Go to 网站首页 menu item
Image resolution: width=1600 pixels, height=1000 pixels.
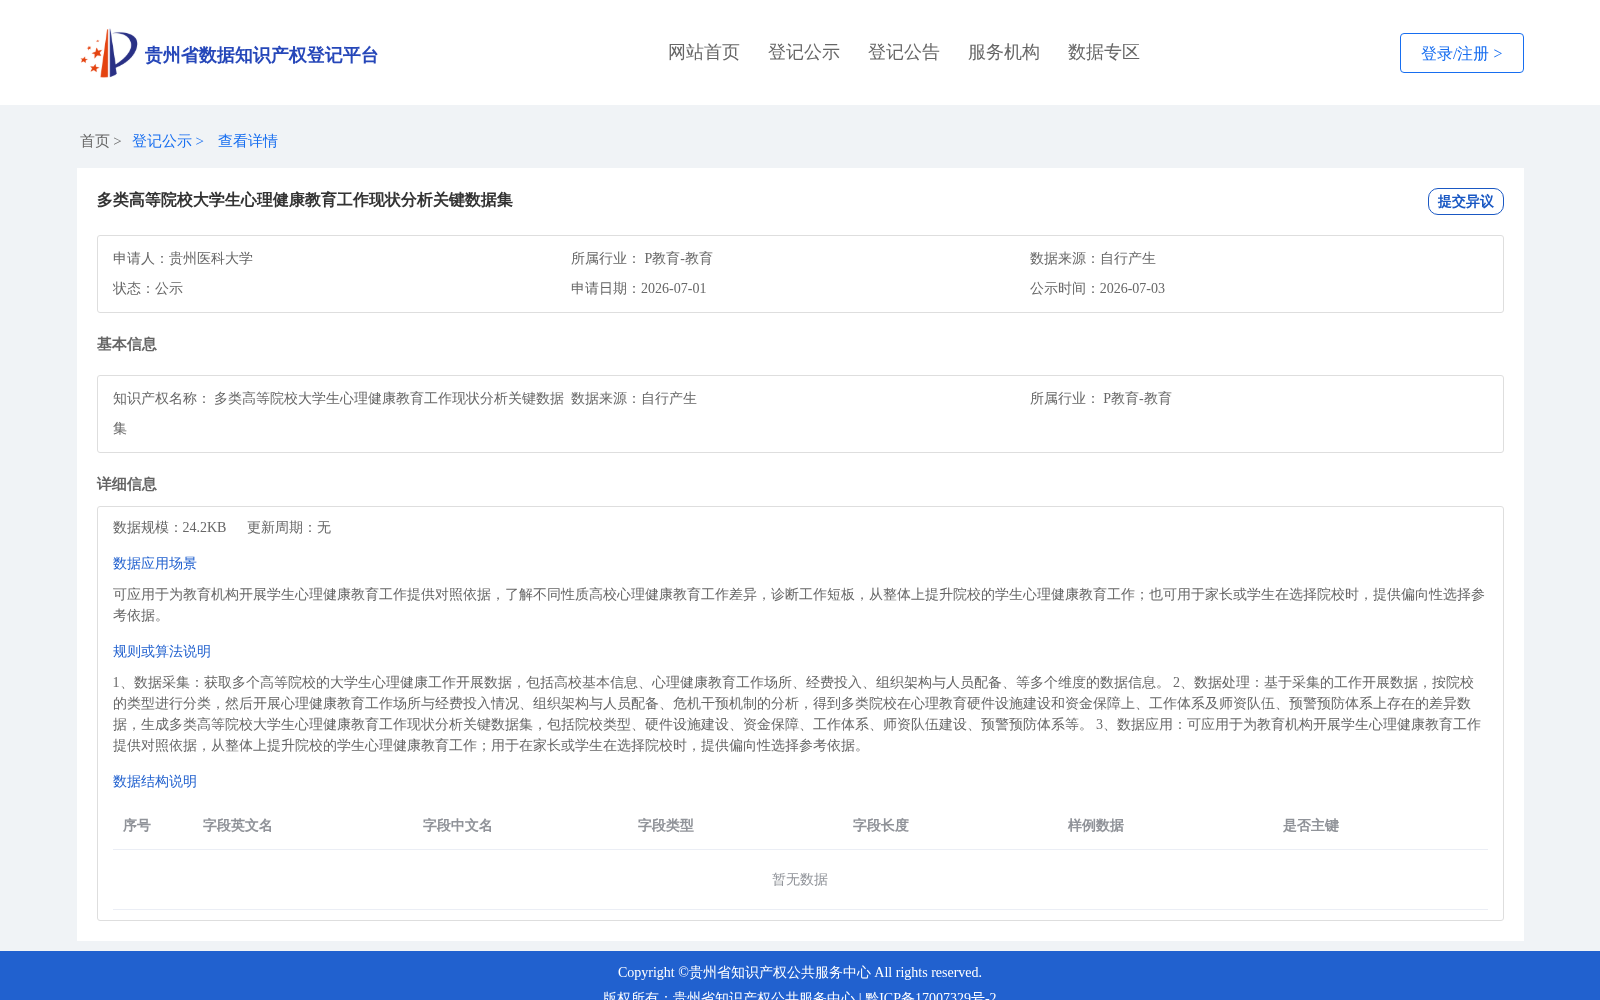[x=704, y=52]
